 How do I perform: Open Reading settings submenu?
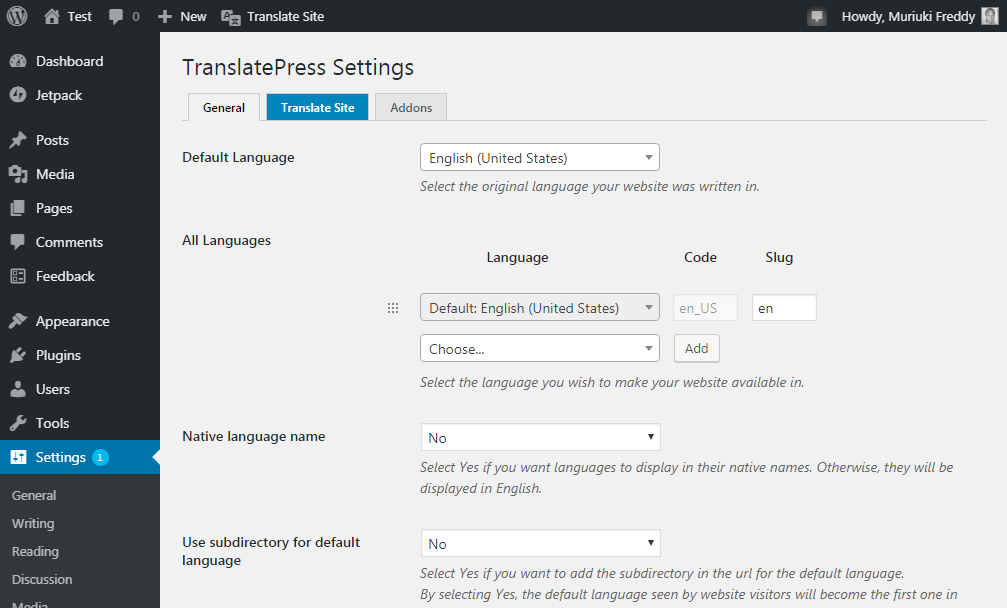tap(35, 552)
